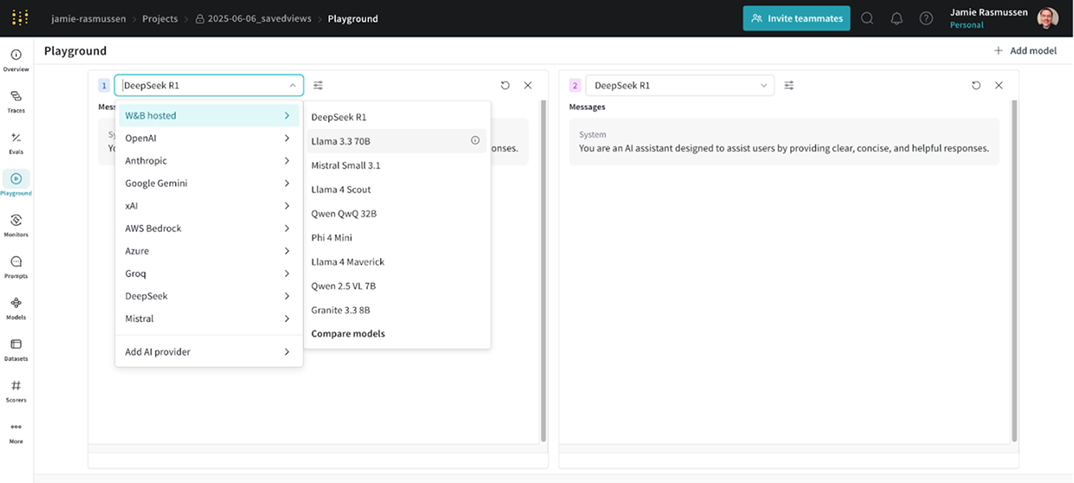Select Mistral Small 3.1 model
This screenshot has width=1074, height=483.
click(397, 165)
